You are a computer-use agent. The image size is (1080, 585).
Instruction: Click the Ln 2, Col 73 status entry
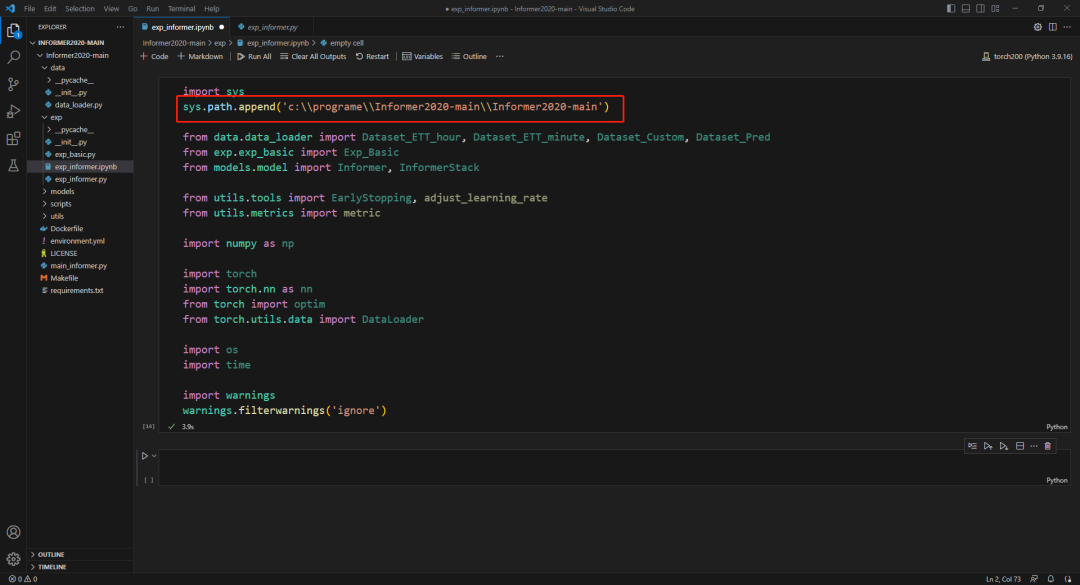pyautogui.click(x=1004, y=579)
